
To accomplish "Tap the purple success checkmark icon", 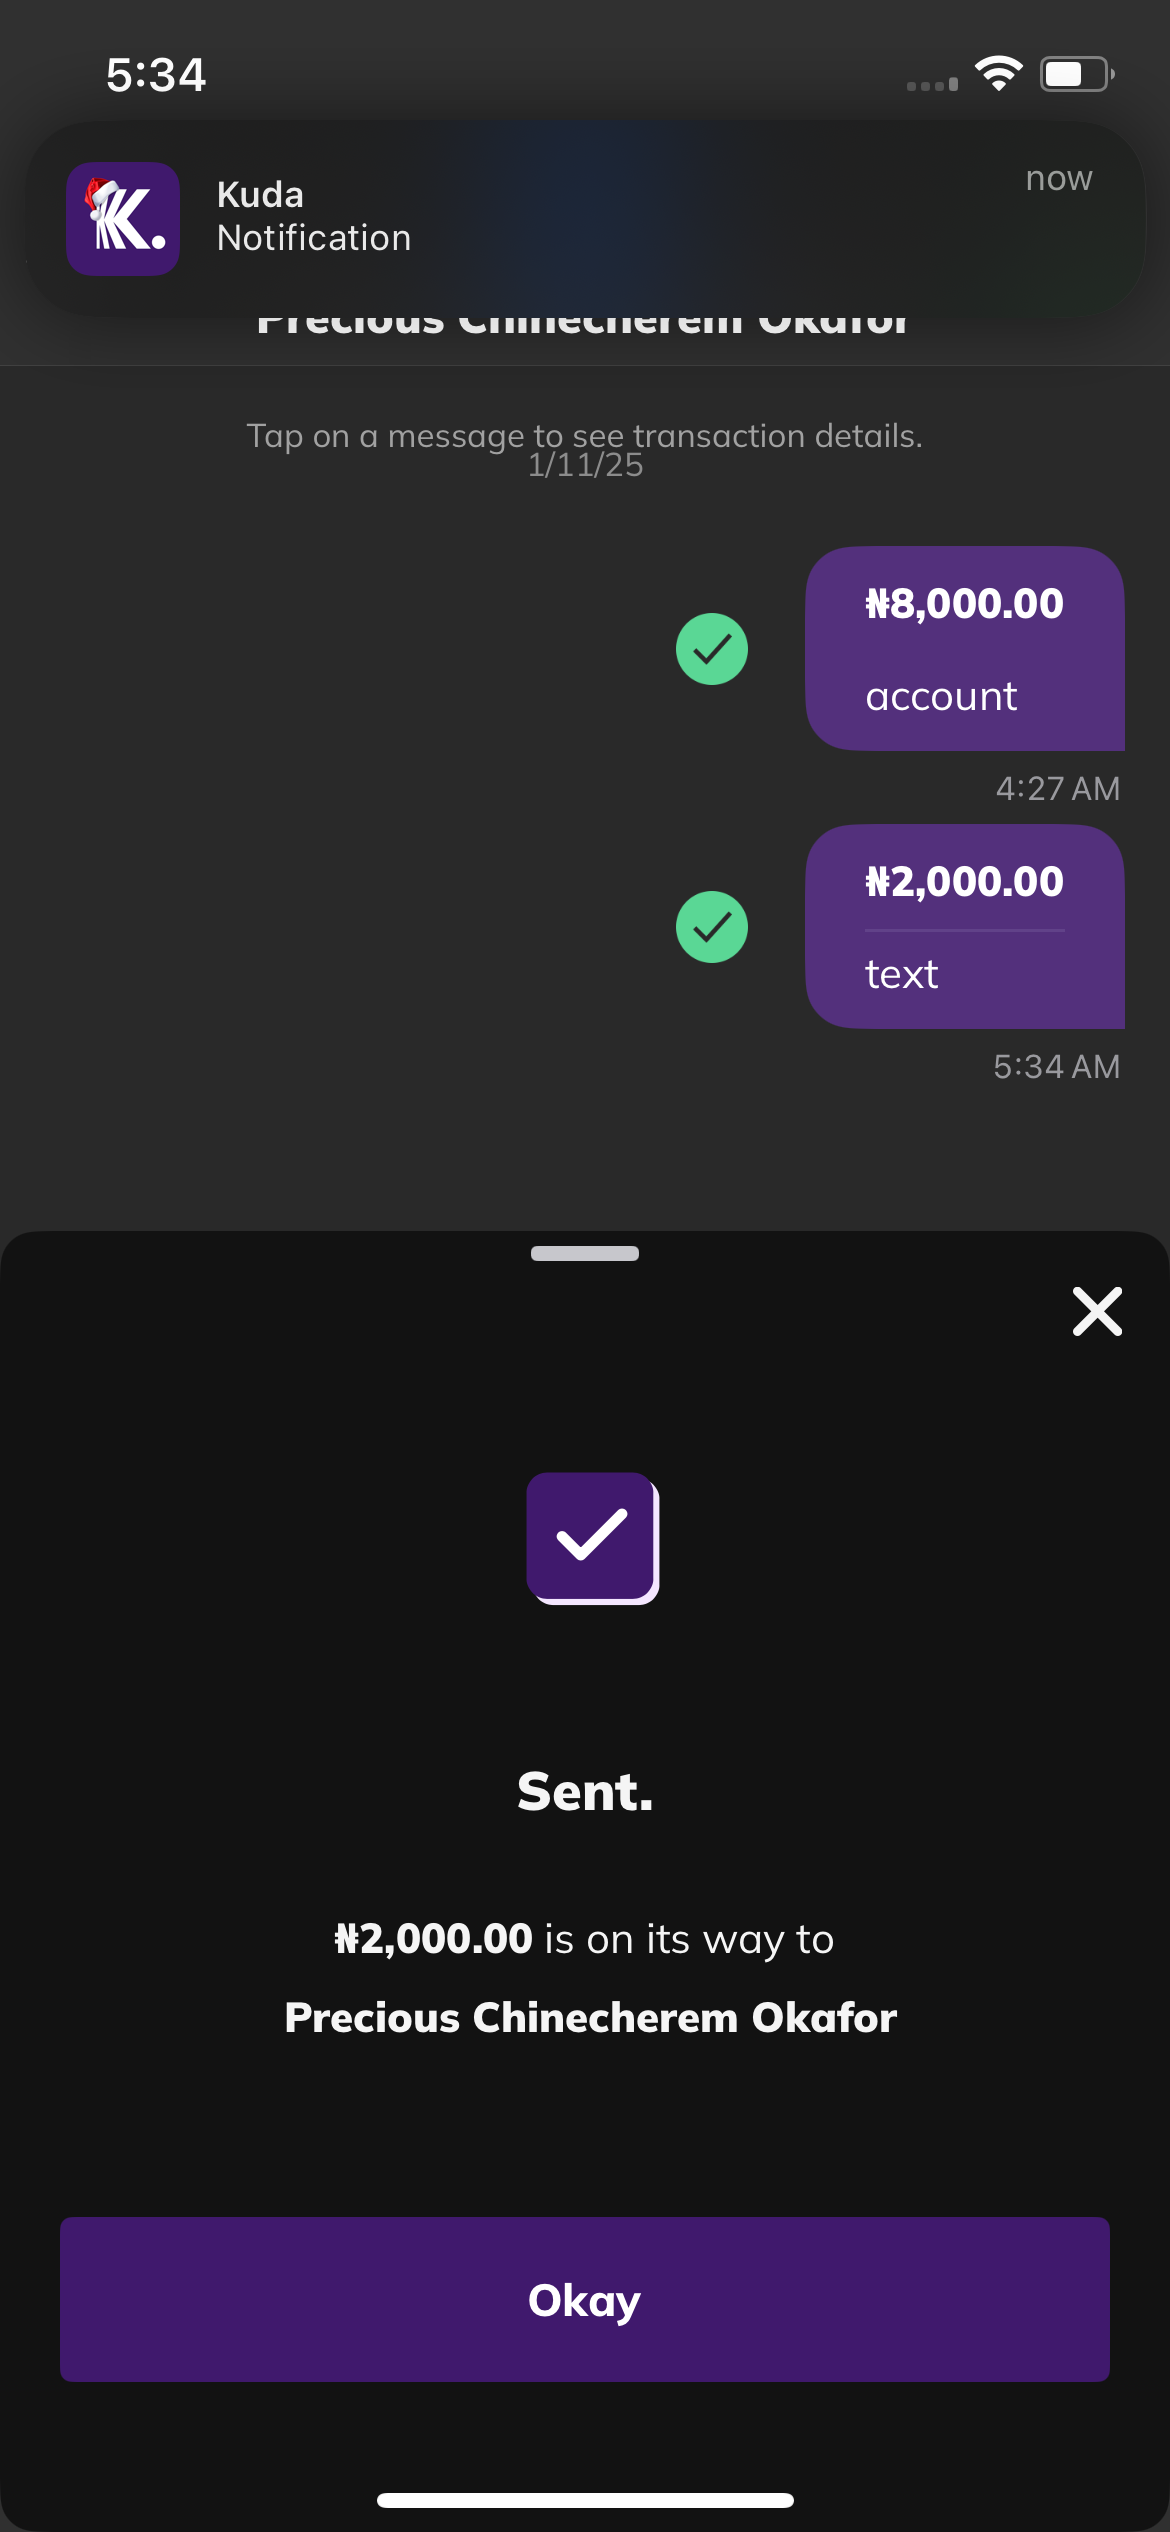I will tap(592, 1537).
